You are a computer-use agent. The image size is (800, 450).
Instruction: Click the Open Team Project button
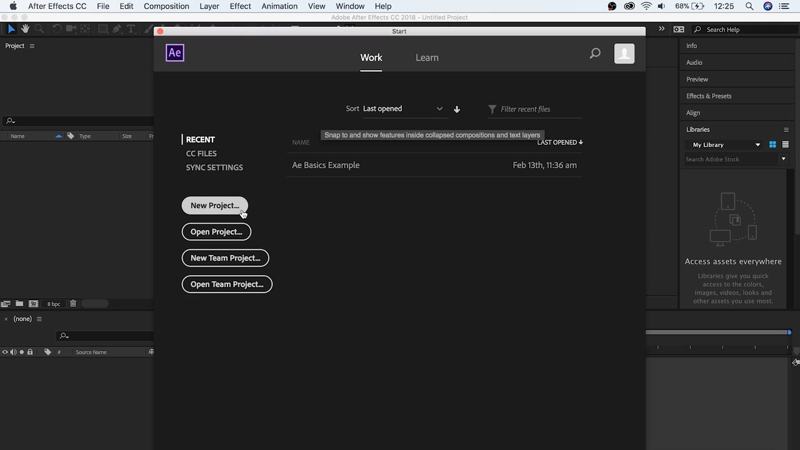click(227, 284)
